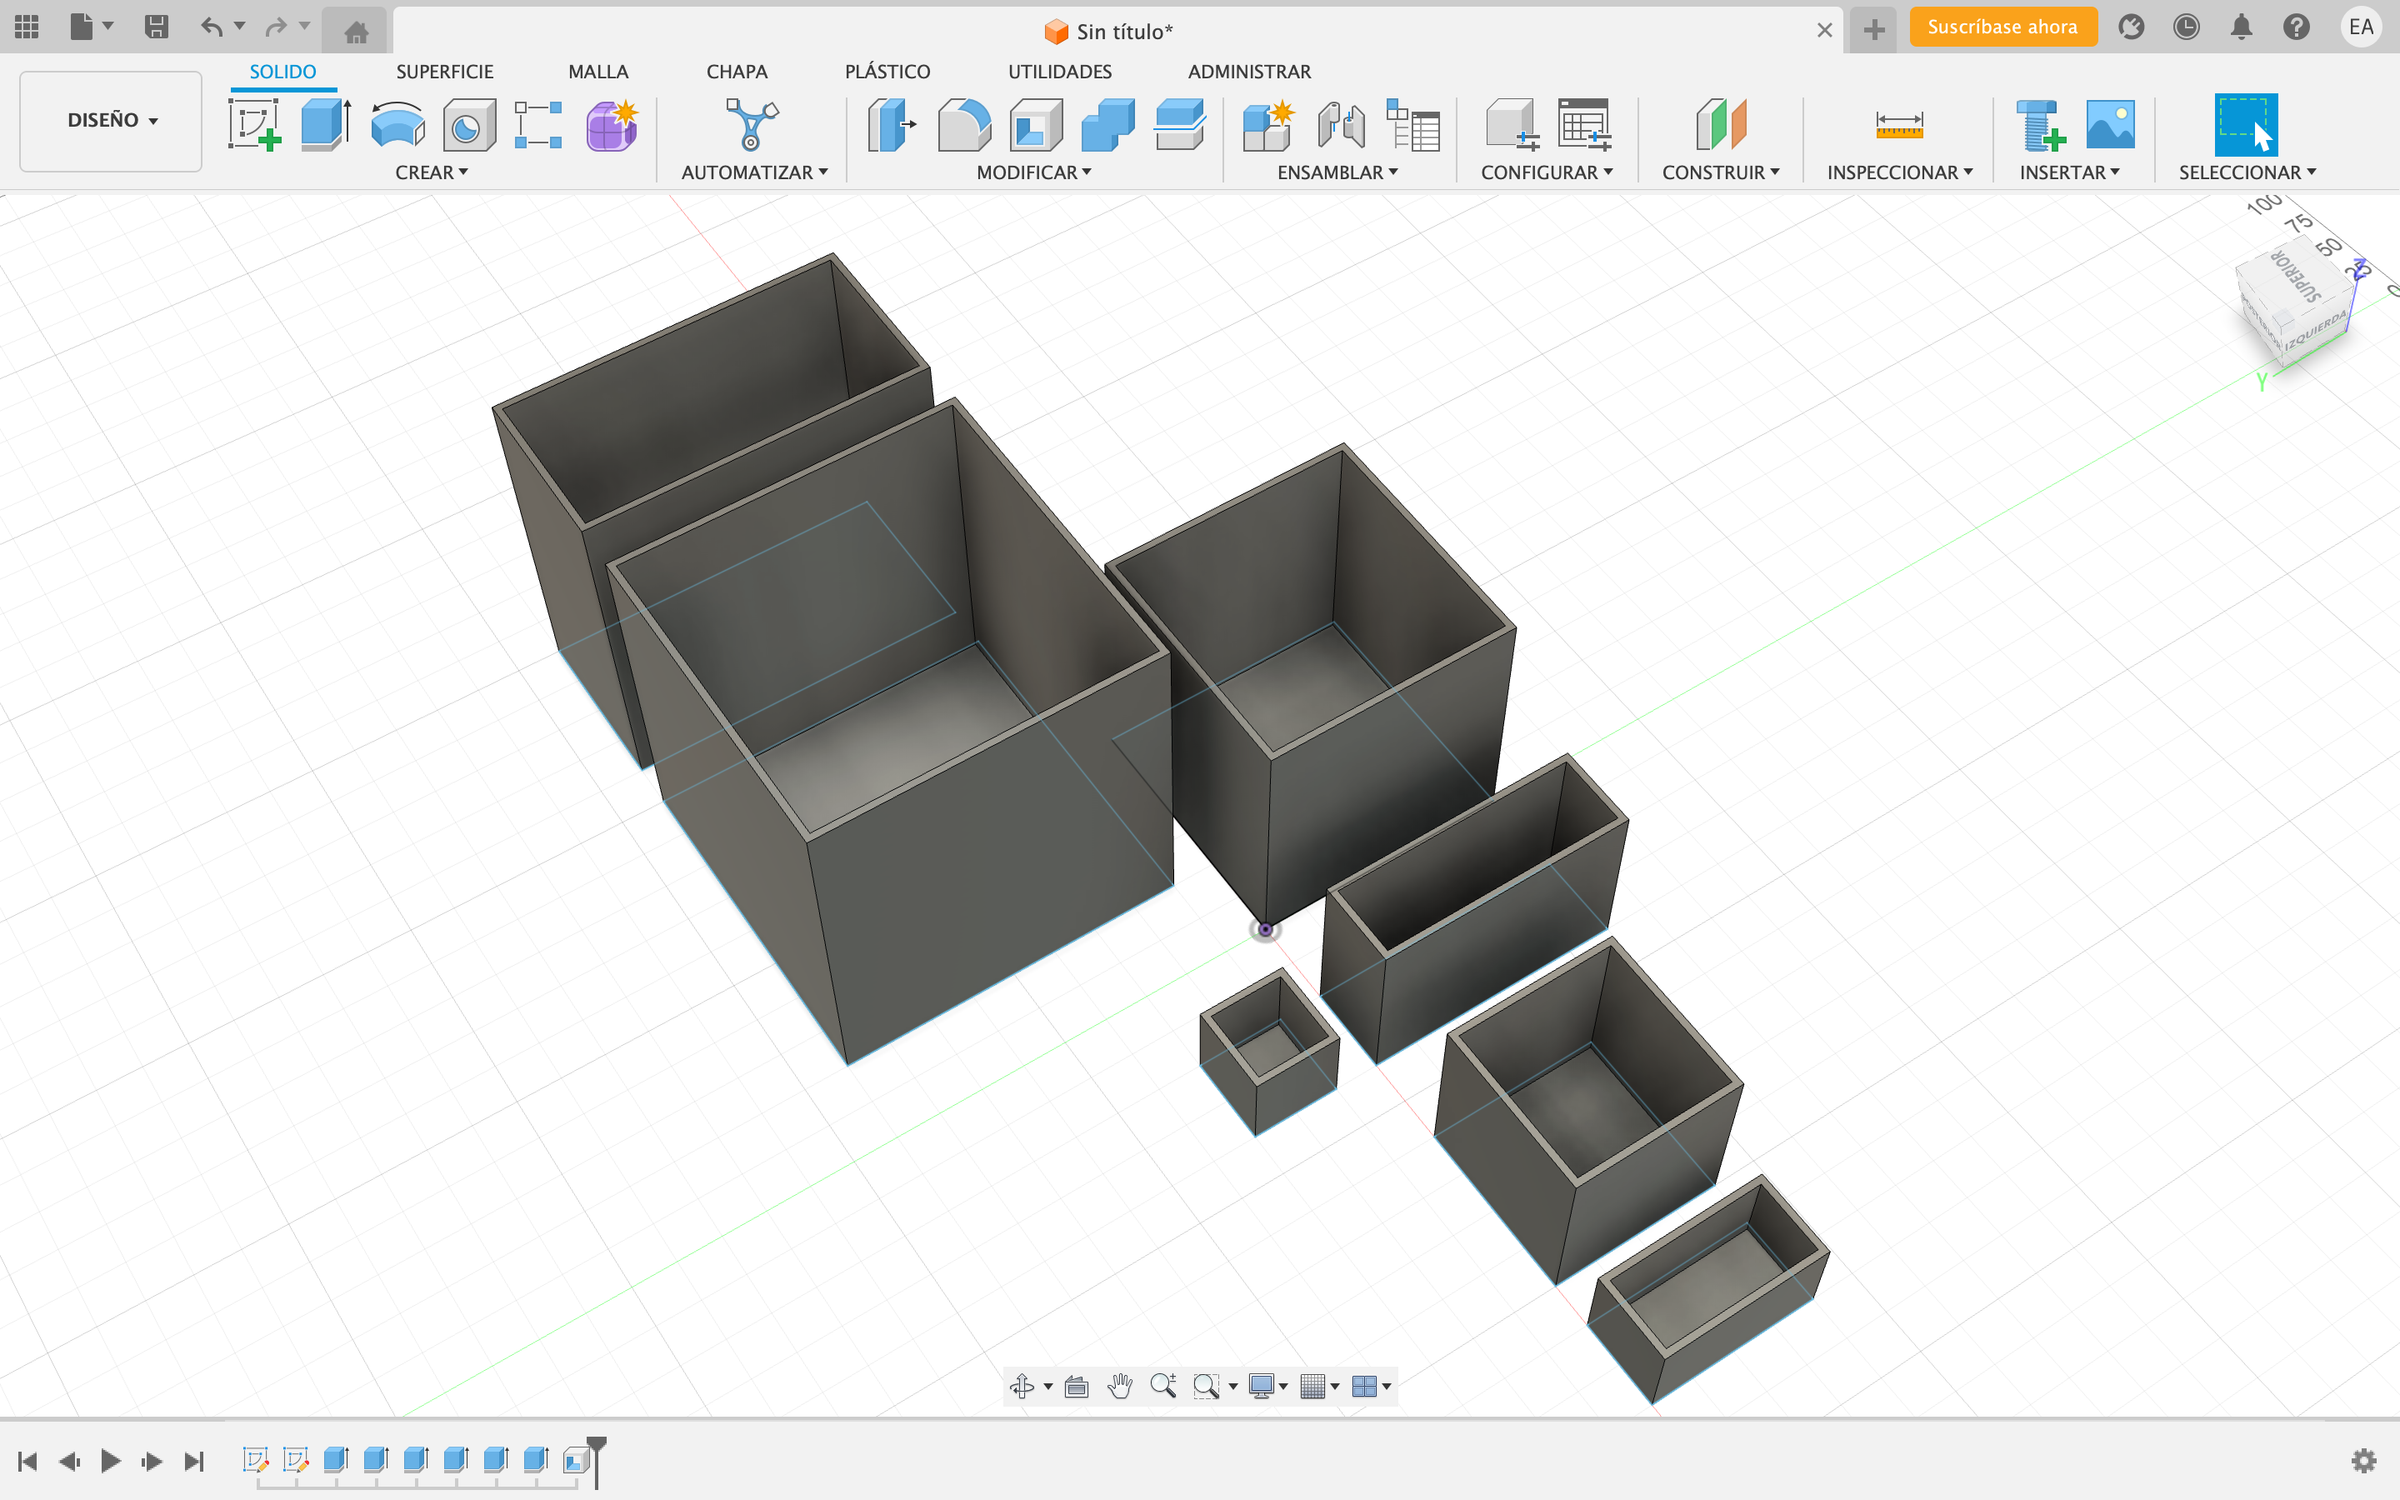Open the Data Panel grid icon

point(27,27)
